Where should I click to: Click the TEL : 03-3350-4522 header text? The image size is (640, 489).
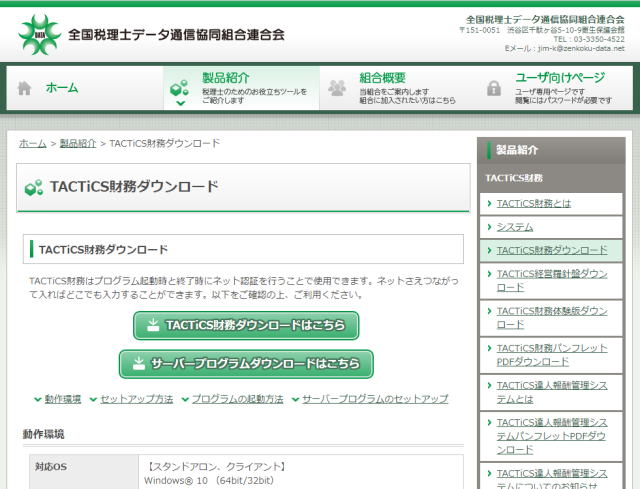click(589, 39)
